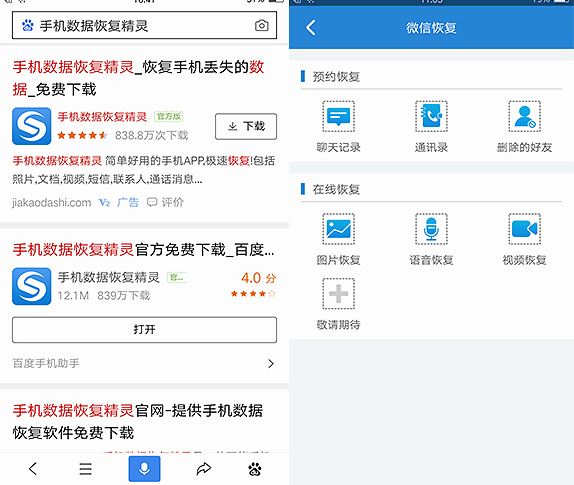Click the 839万下载 download count text
Image resolution: width=574 pixels, height=485 pixels.
pos(124,295)
